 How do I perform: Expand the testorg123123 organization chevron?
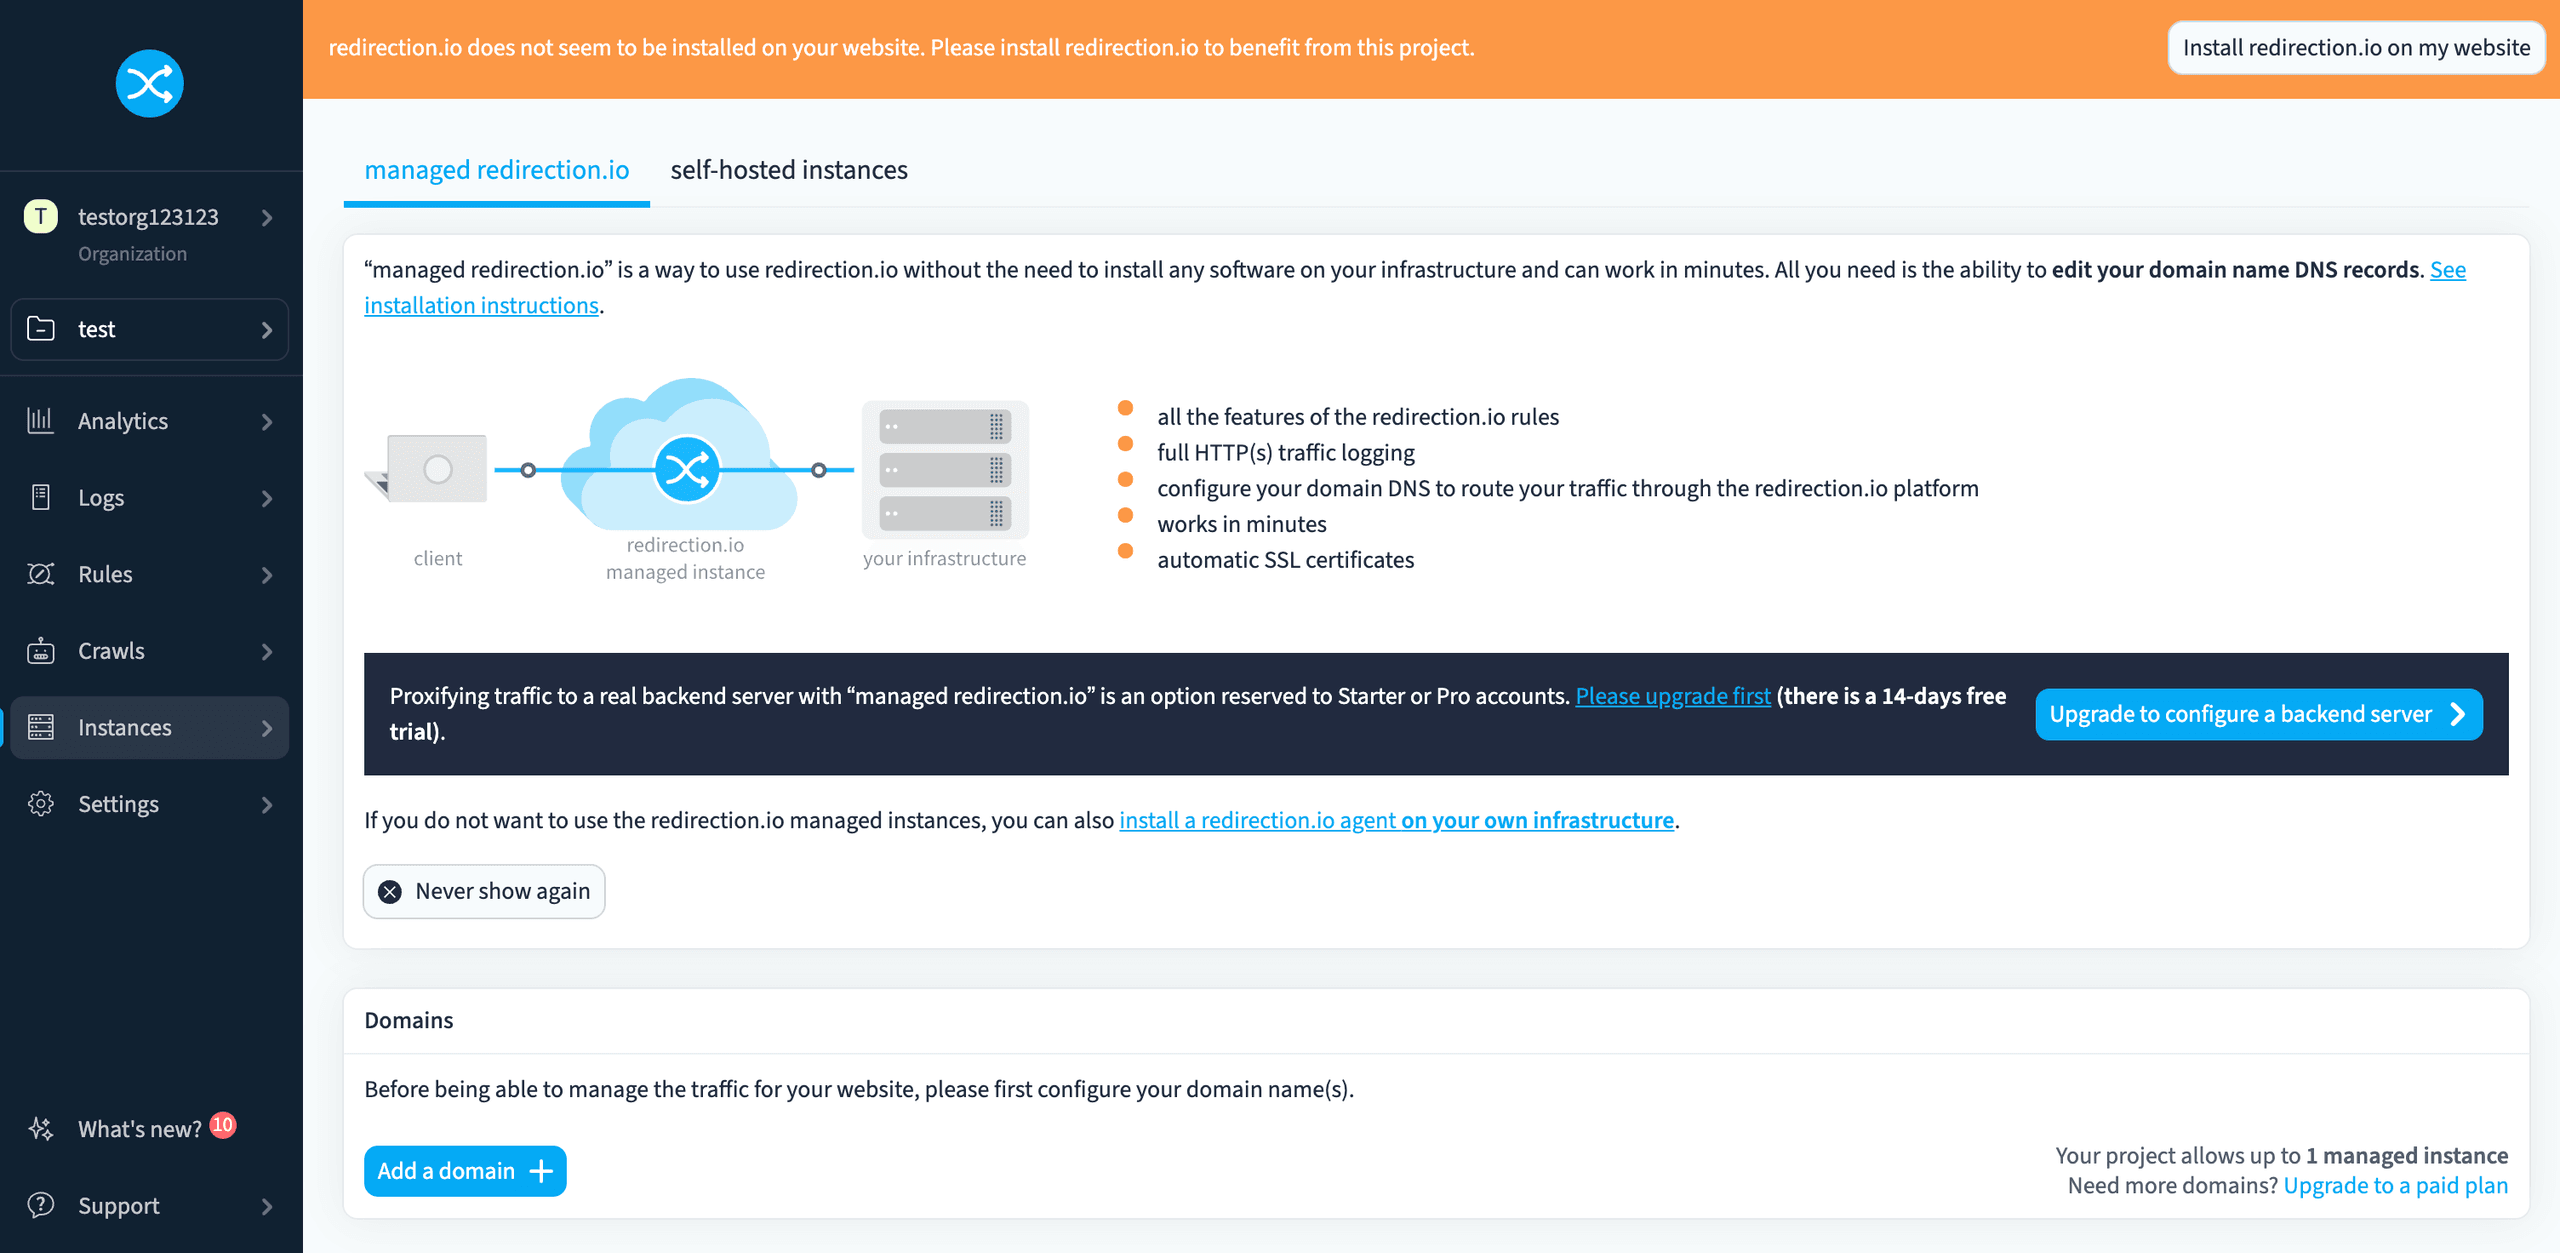[x=267, y=217]
